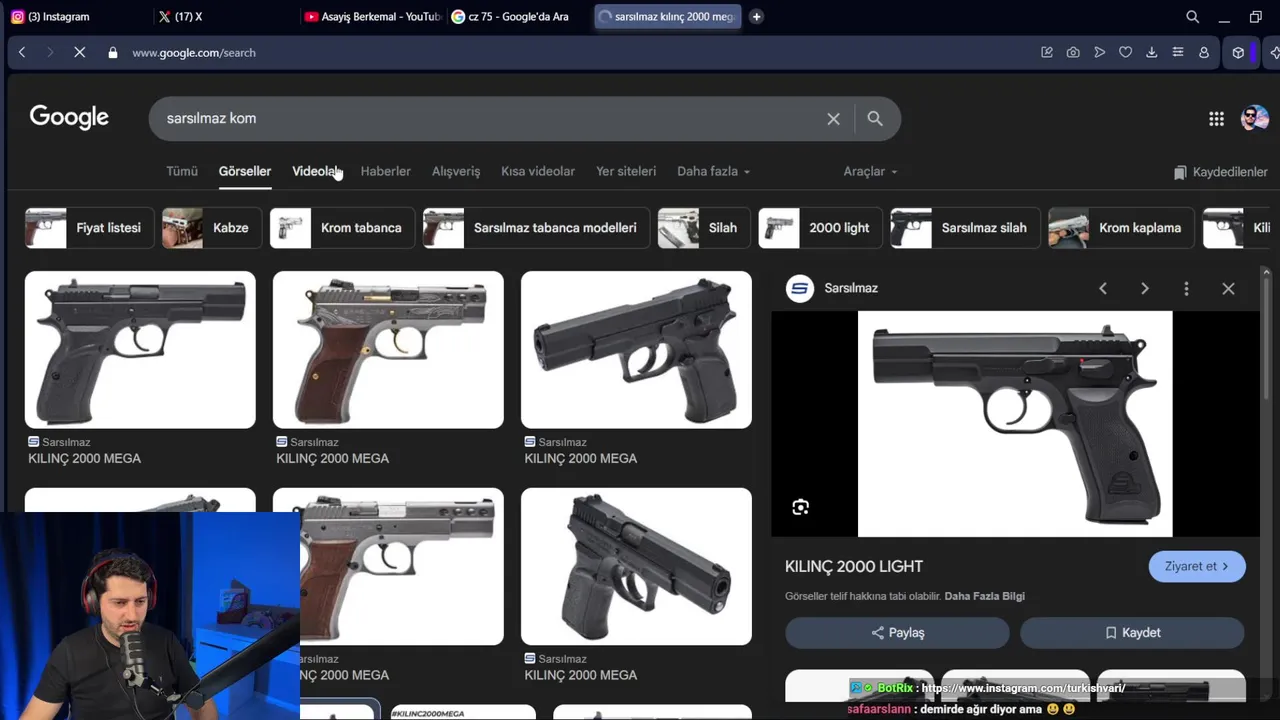This screenshot has height=720, width=1280.
Task: Click the browser forward arrow
Action: click(50, 52)
